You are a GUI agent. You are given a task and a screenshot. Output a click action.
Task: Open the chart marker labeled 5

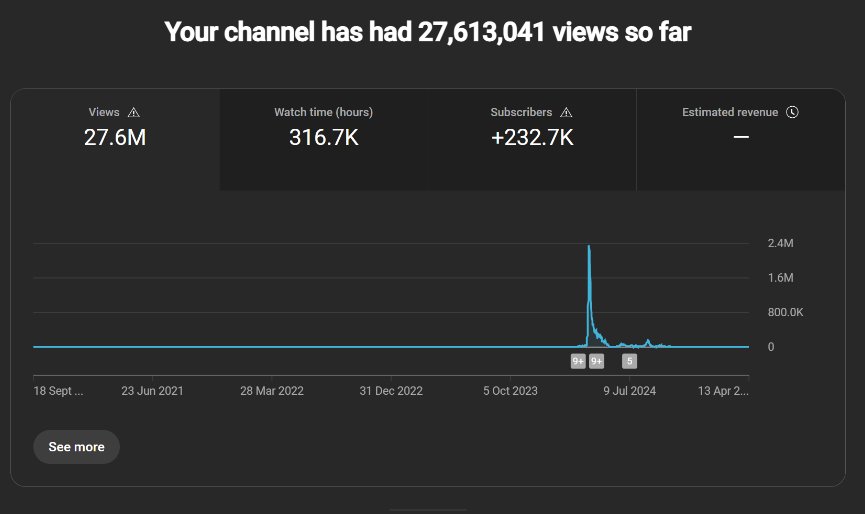[629, 361]
